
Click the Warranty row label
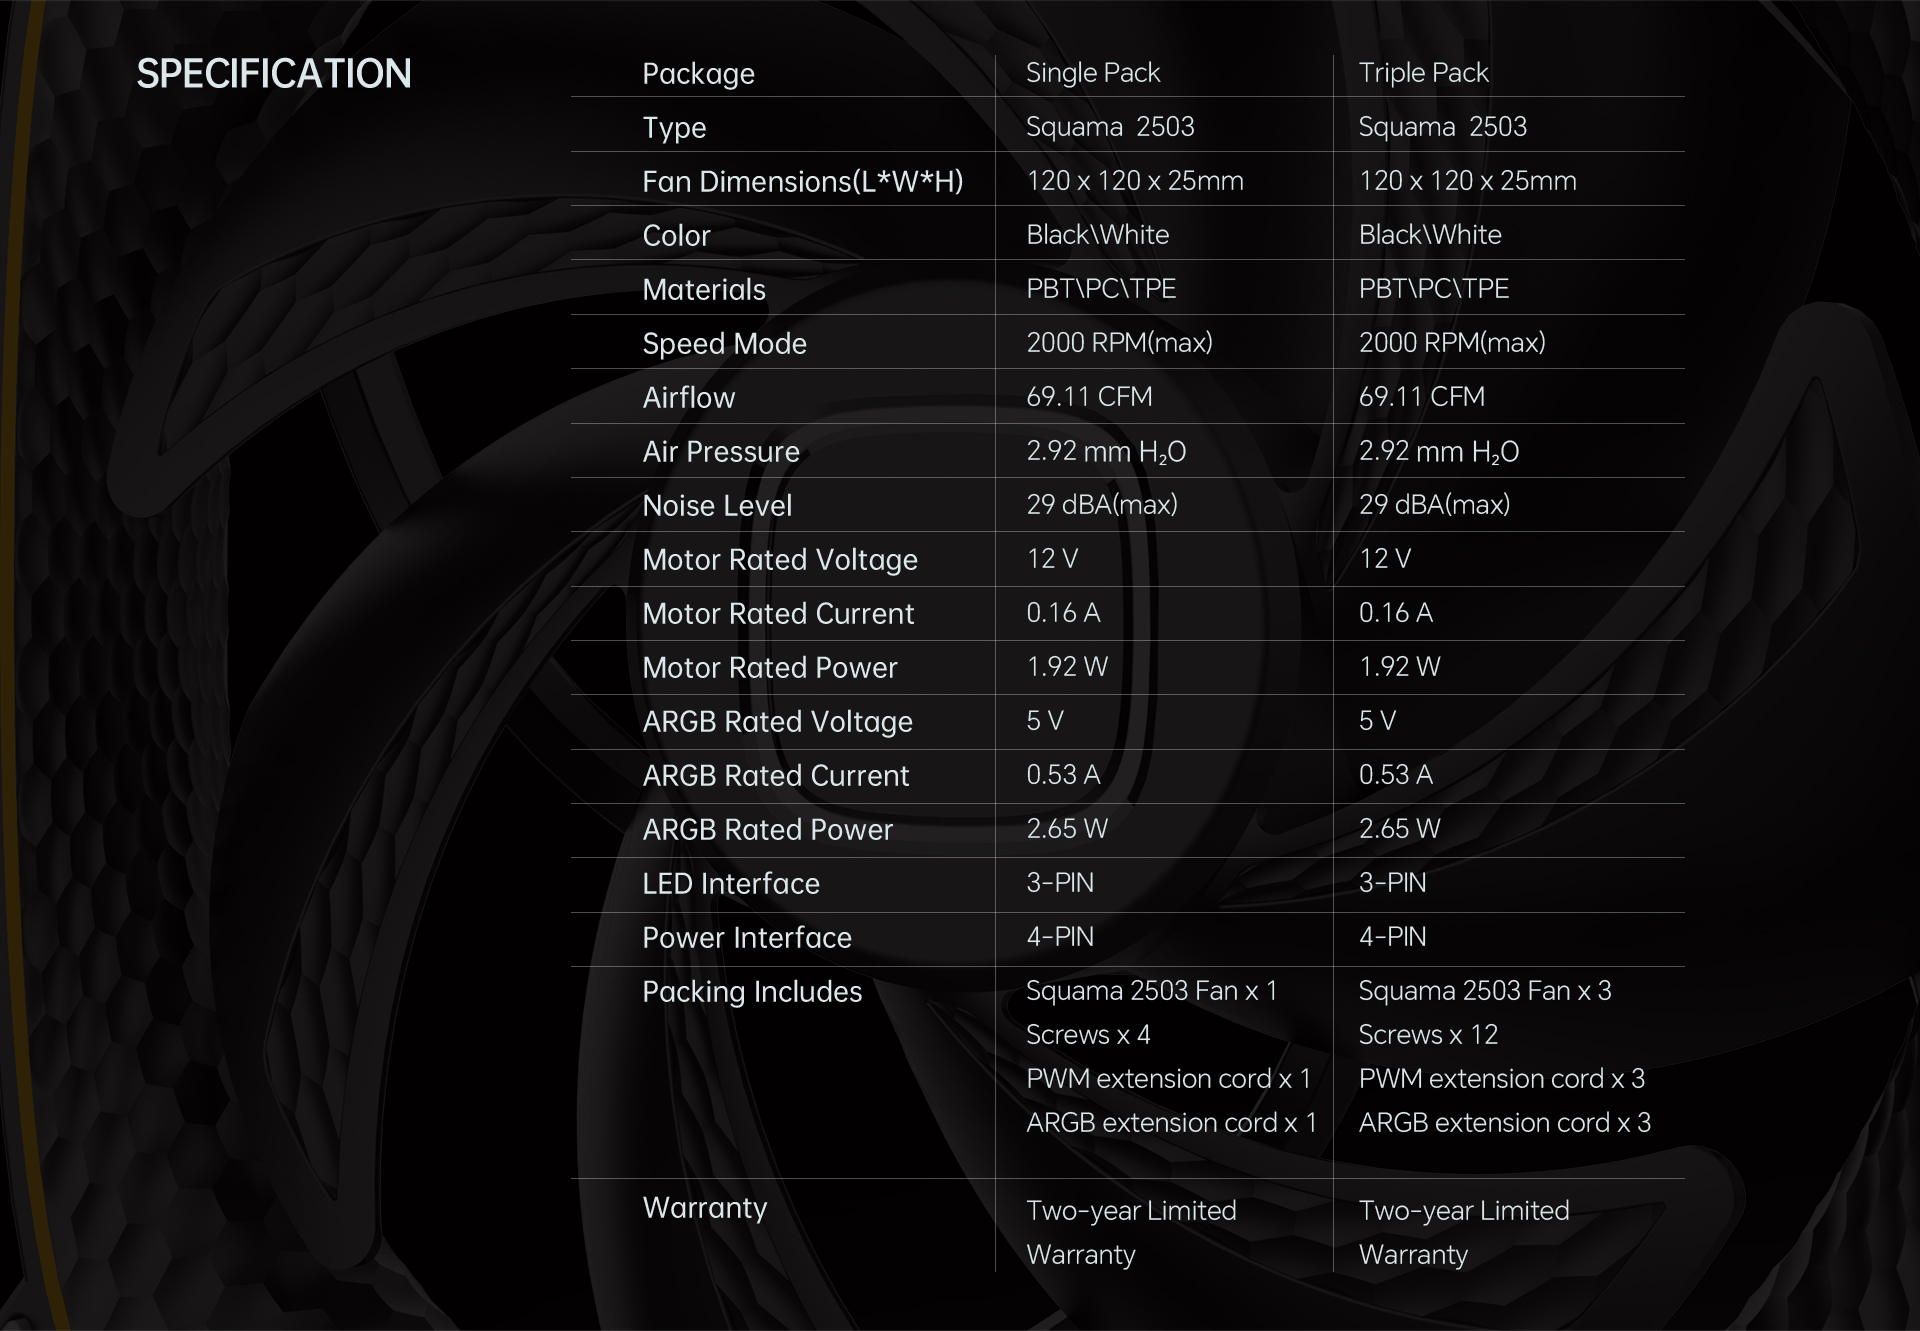click(704, 1208)
